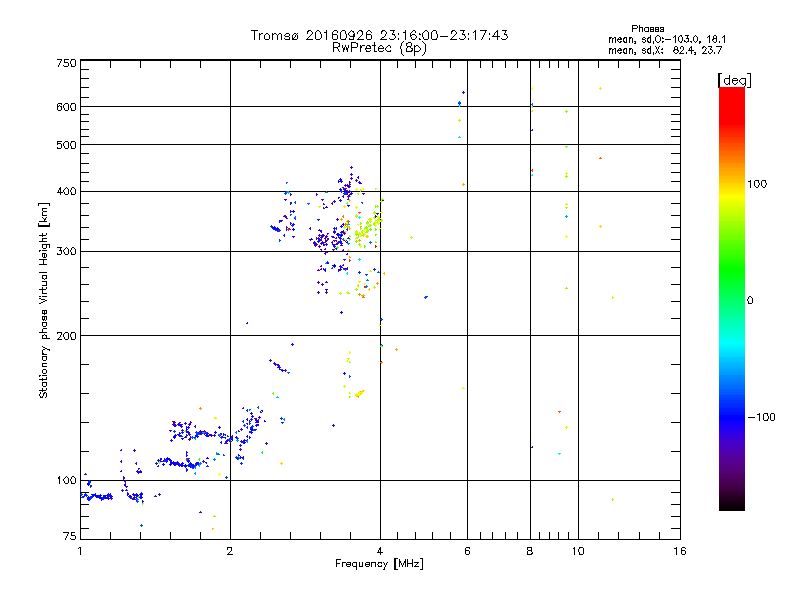800x600 pixels.
Task: Click the 'Frequency [MHz]' x-axis label
Action: tap(379, 564)
